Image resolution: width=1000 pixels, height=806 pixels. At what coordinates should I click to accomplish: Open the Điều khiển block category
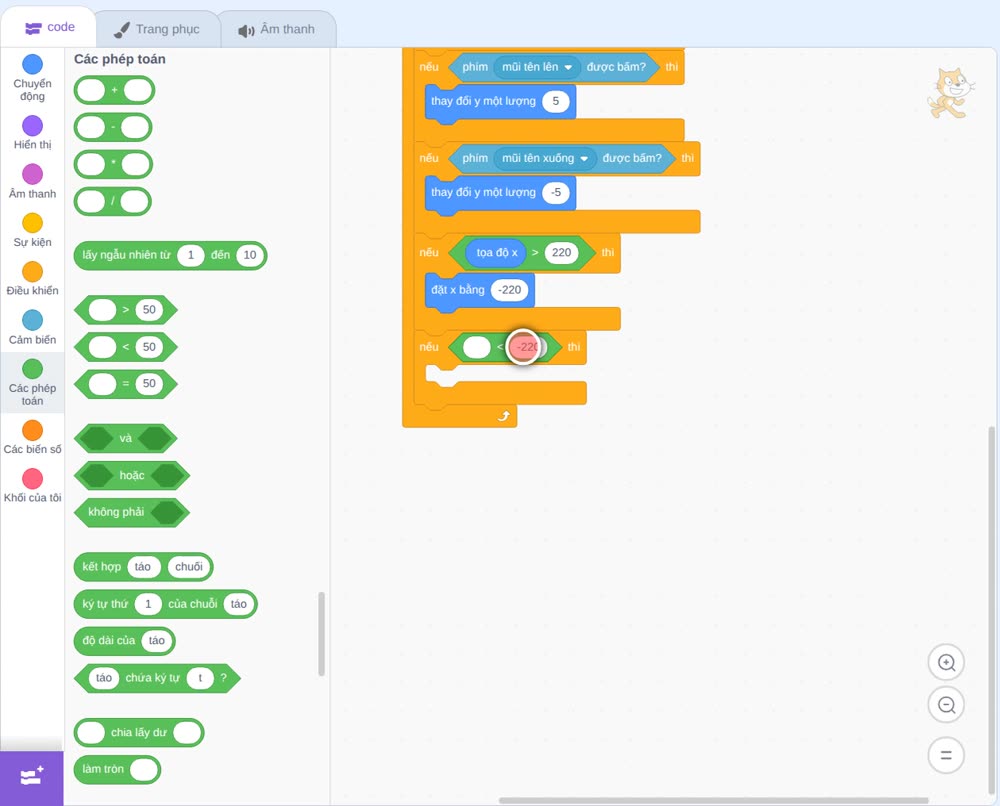coord(32,279)
